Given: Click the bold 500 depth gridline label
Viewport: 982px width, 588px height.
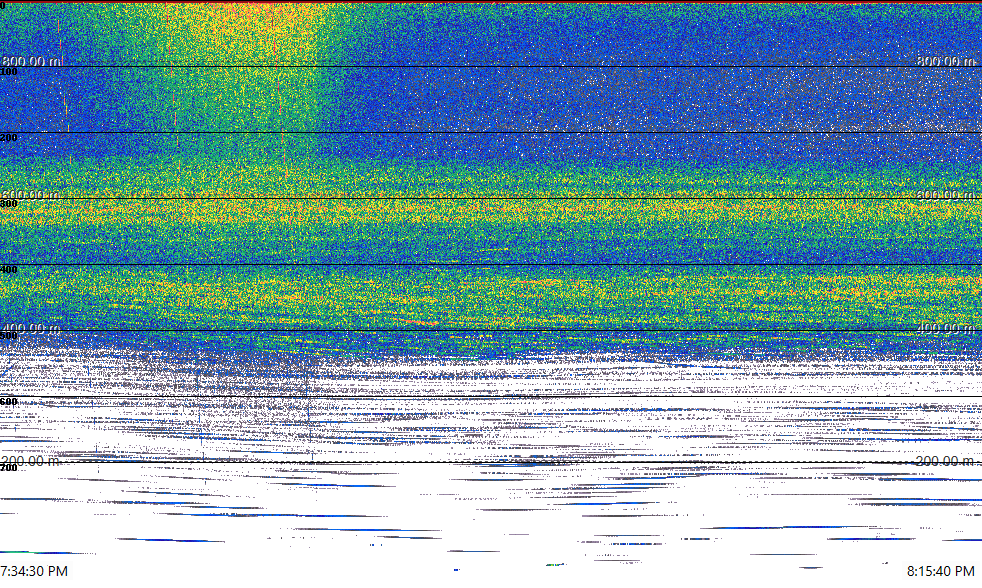Looking at the screenshot, I should coord(9,336).
